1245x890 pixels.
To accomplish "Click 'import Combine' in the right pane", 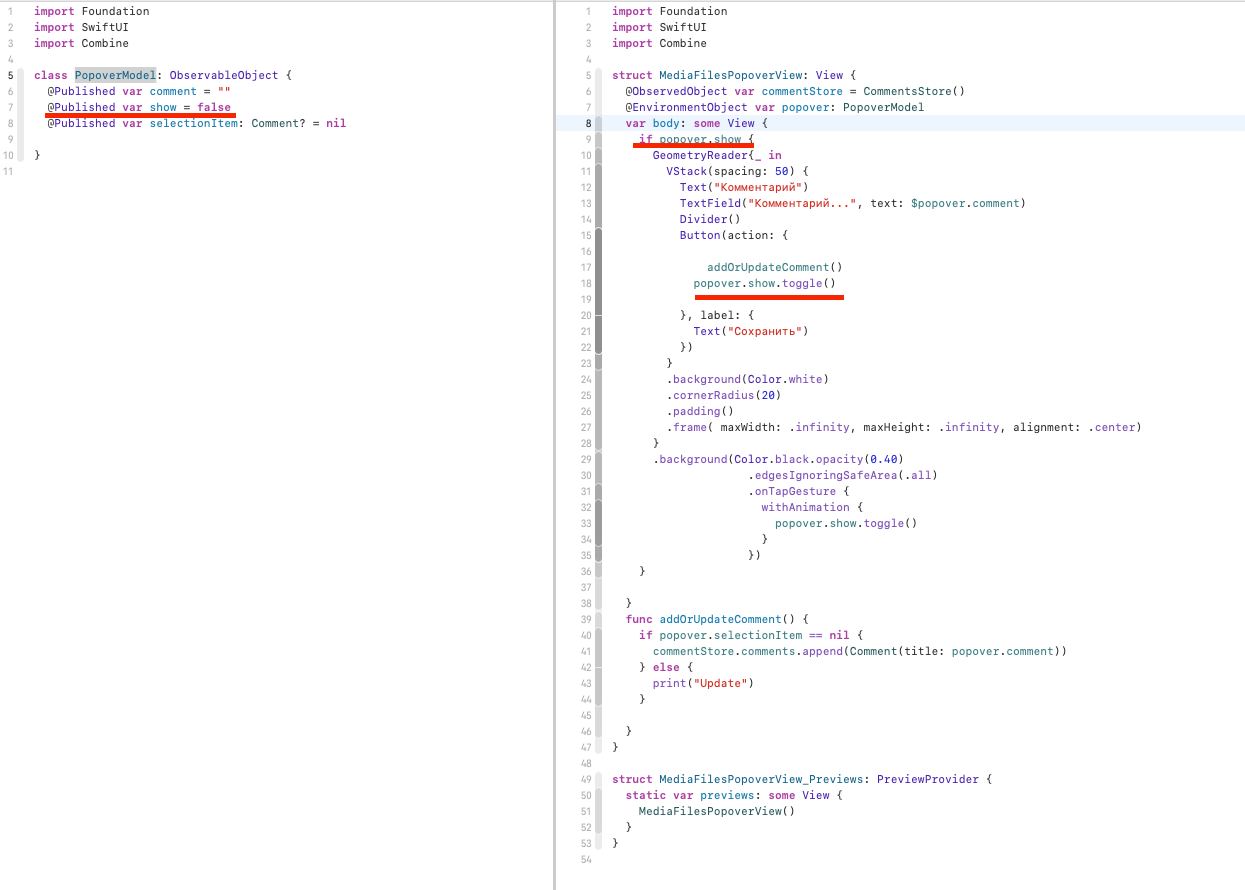I will click(660, 43).
